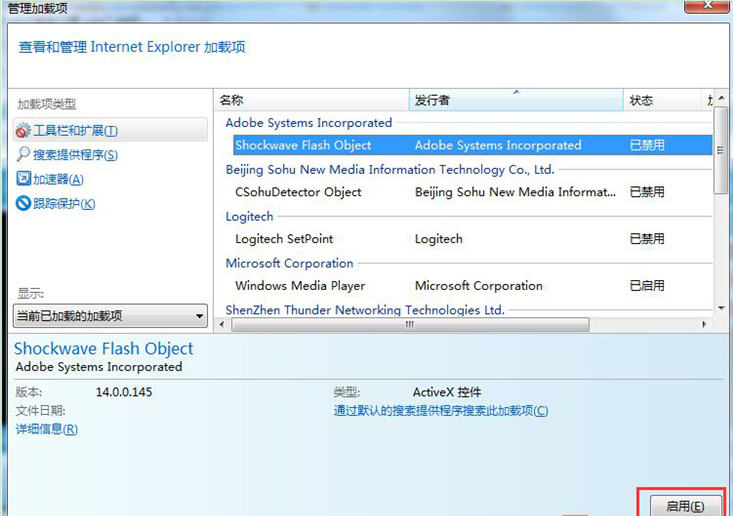Open the 详细信息(R) link

(47, 429)
